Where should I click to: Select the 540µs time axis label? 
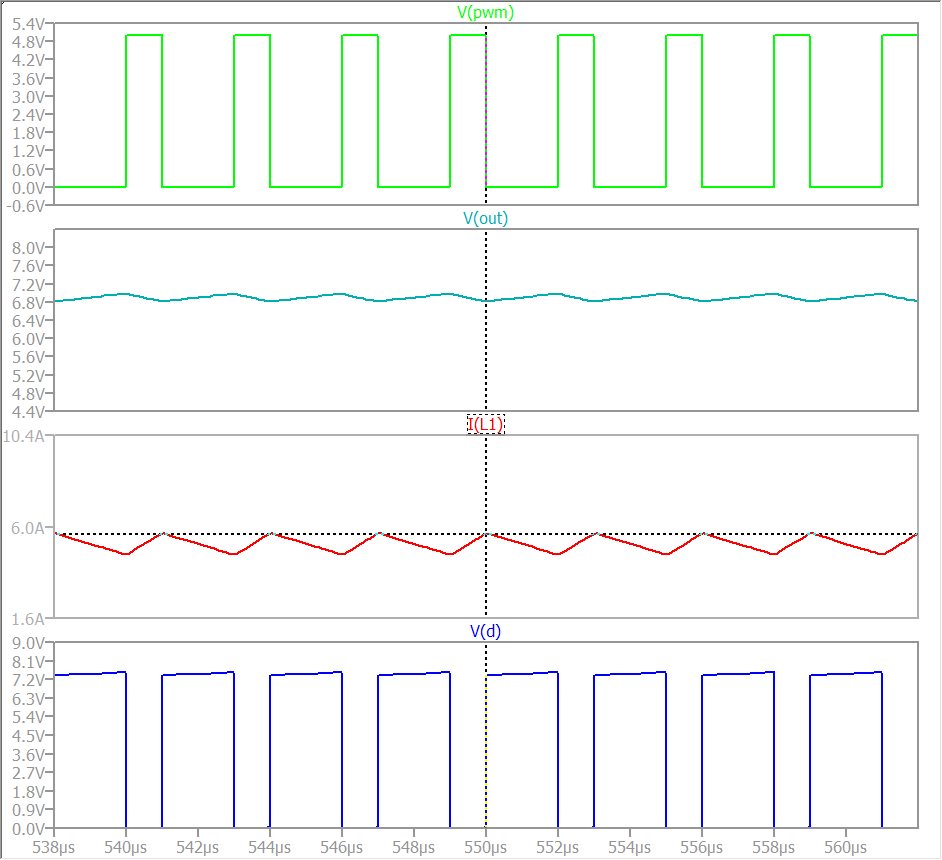(x=126, y=848)
